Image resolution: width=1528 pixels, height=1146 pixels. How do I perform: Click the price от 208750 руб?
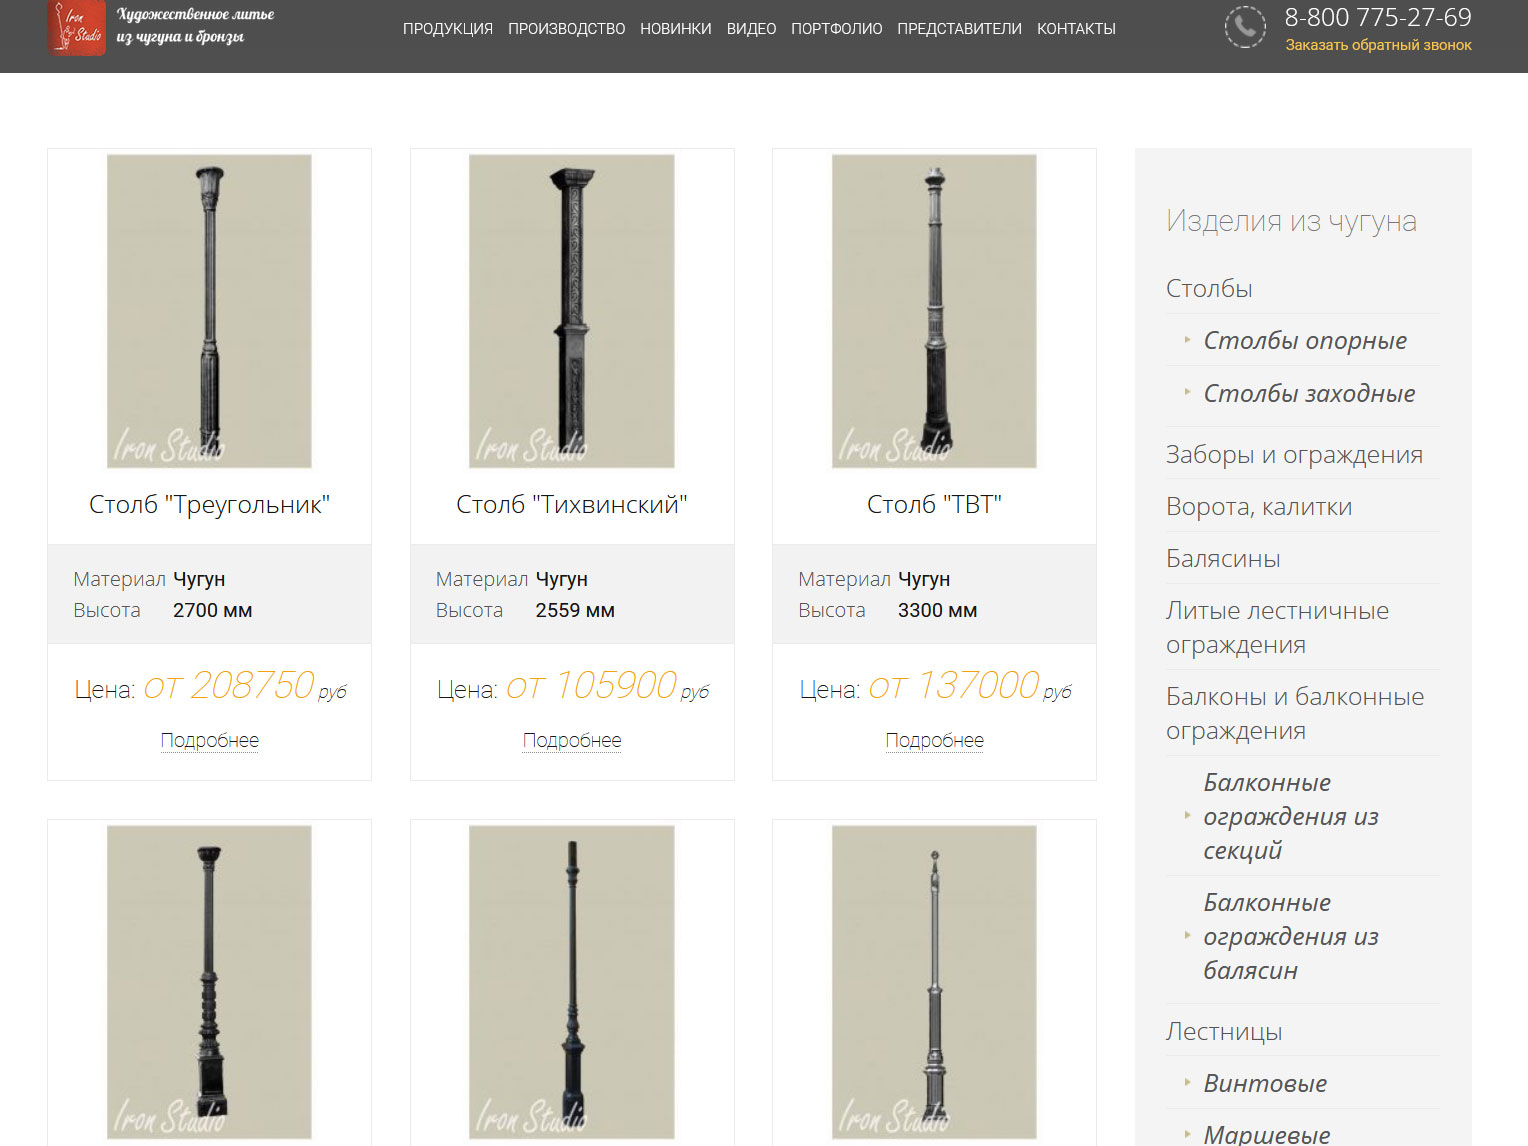[245, 686]
